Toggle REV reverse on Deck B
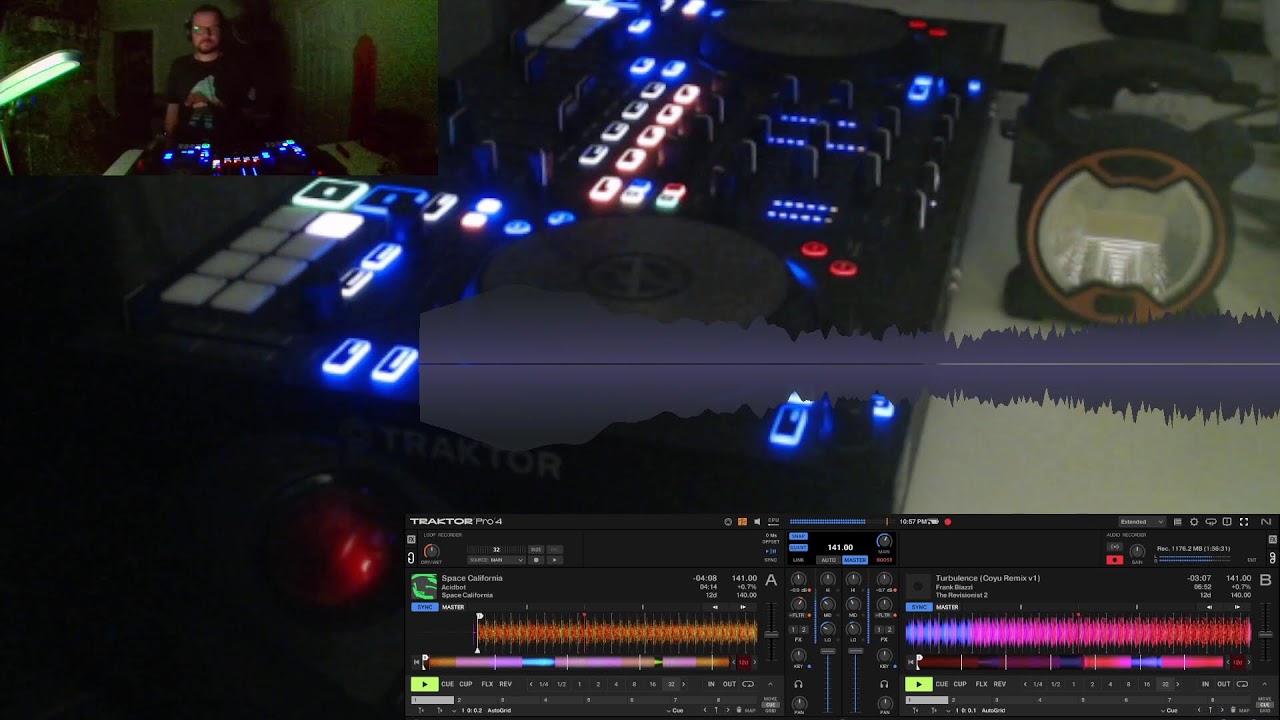This screenshot has height=720, width=1280. click(x=1000, y=684)
